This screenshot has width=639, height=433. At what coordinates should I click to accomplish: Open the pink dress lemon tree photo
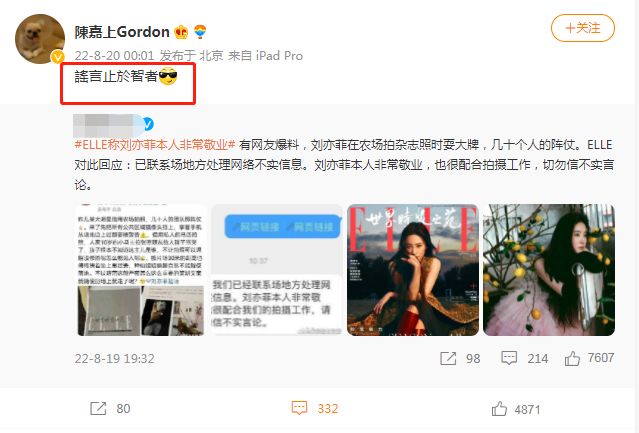pyautogui.click(x=549, y=270)
